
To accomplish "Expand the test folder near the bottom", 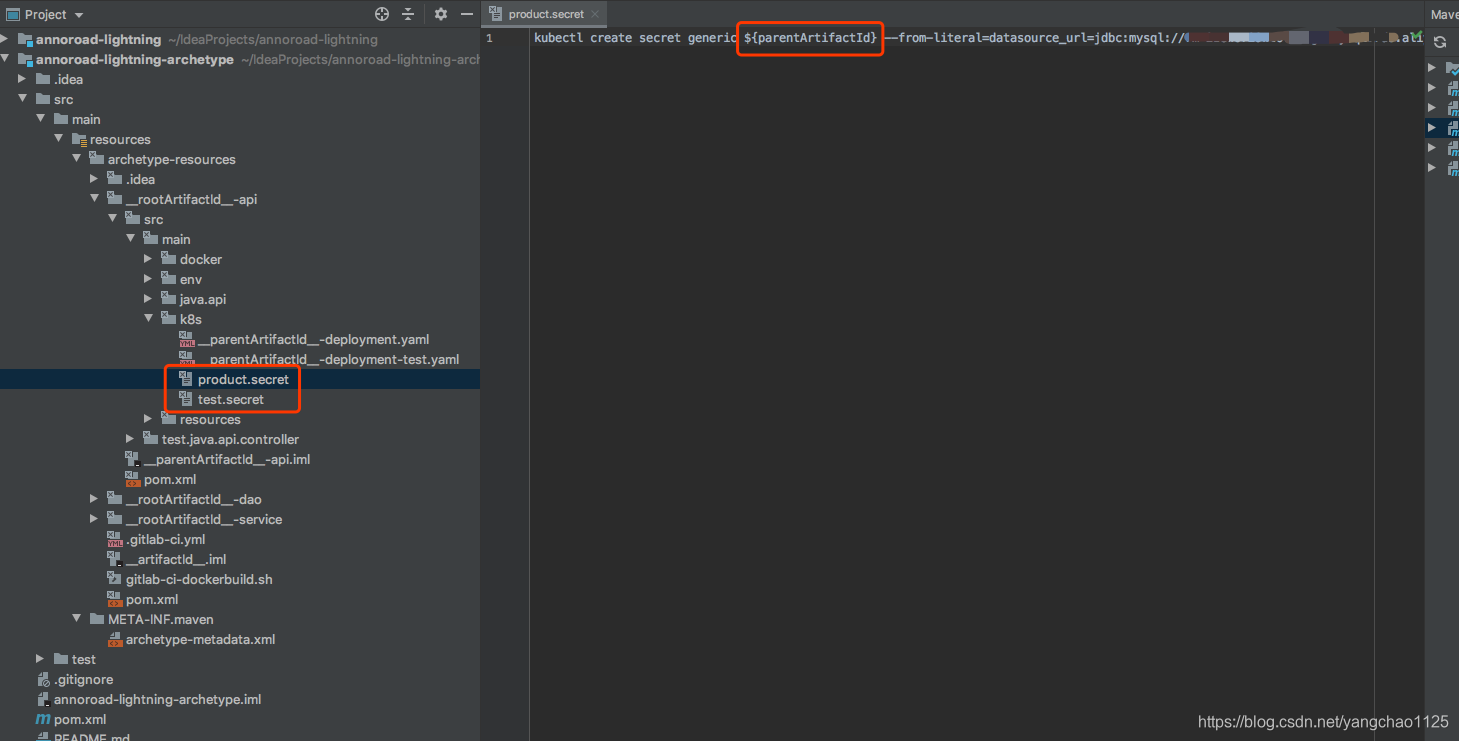I will tap(40, 659).
